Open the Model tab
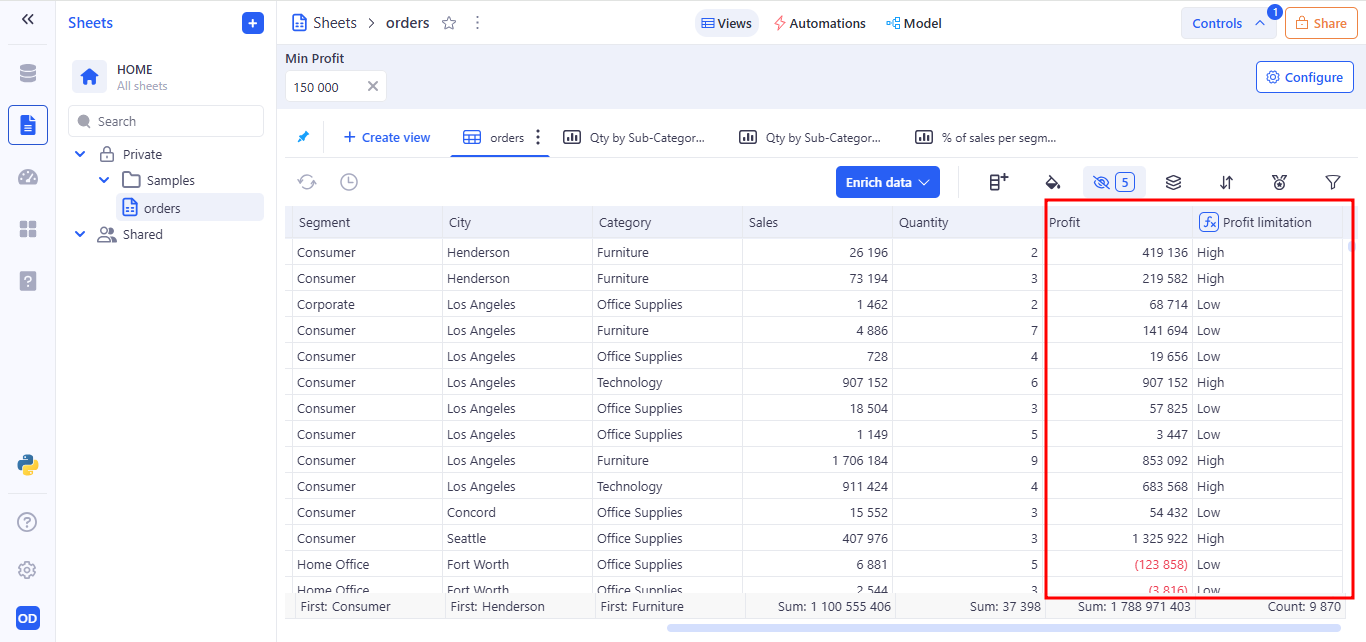This screenshot has height=642, width=1366. pyautogui.click(x=913, y=23)
